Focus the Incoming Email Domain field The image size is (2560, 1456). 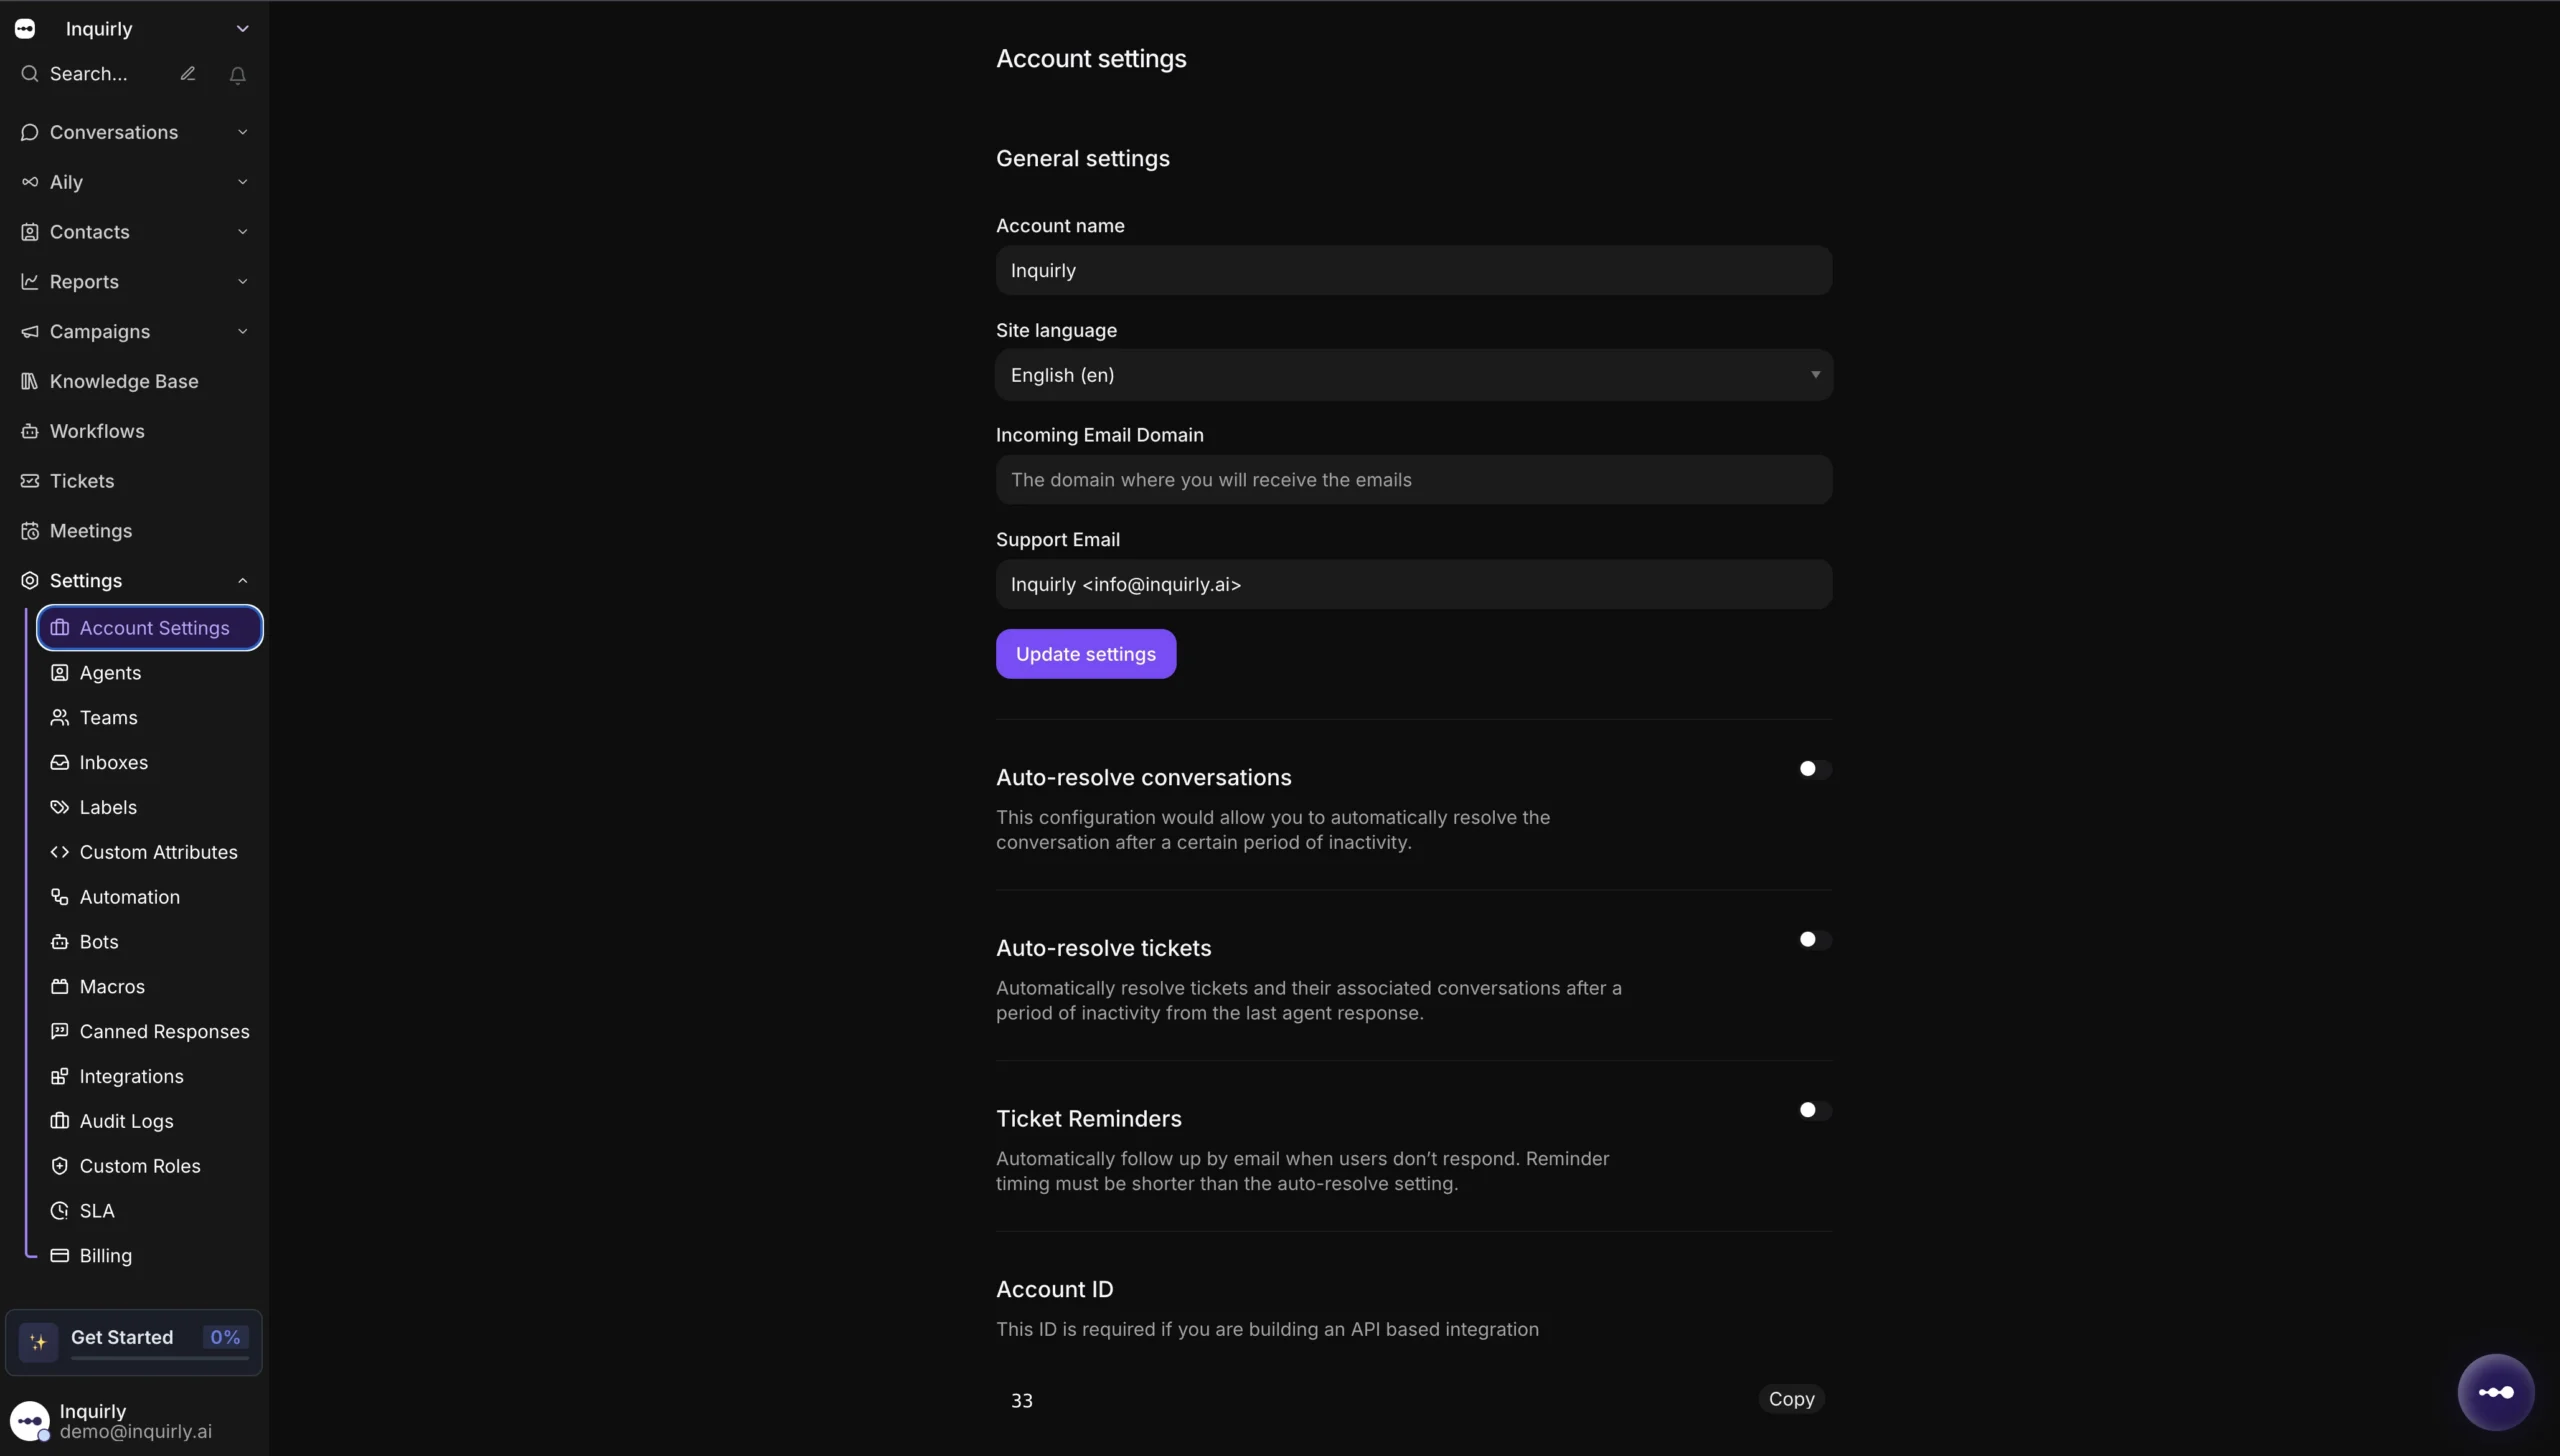point(1414,480)
